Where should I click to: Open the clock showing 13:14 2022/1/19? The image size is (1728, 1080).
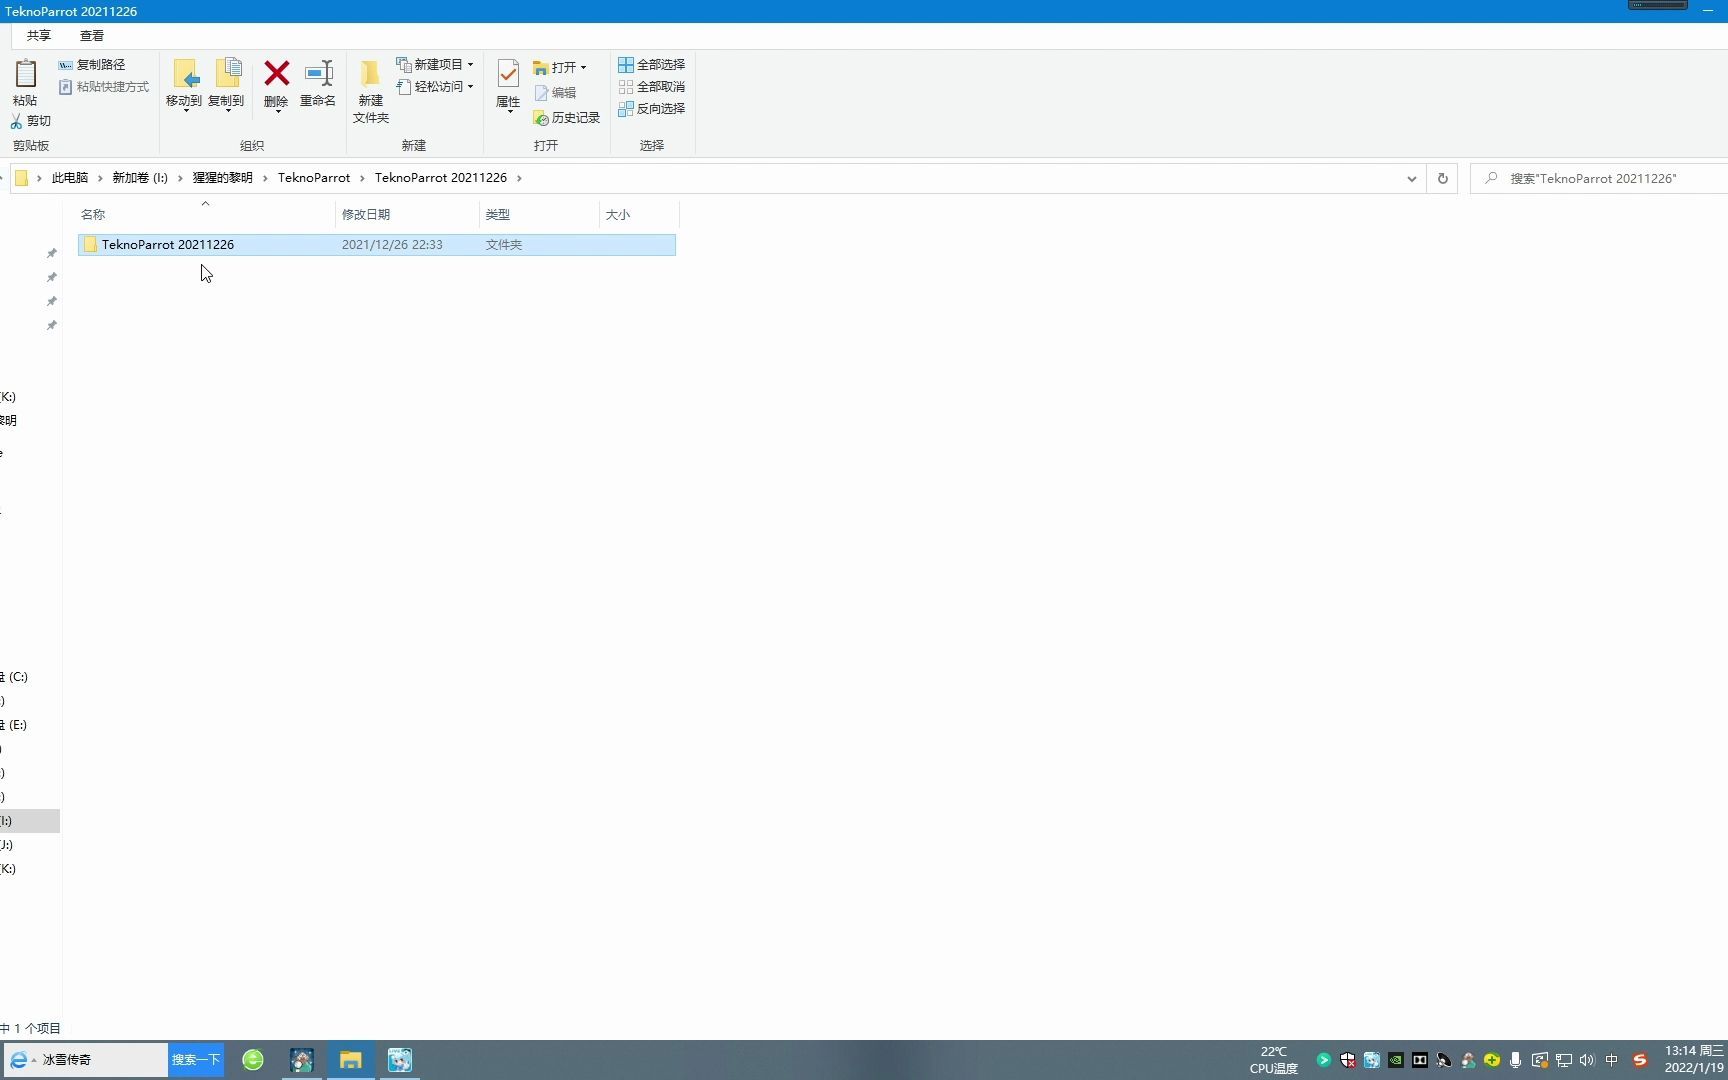pos(1694,1060)
